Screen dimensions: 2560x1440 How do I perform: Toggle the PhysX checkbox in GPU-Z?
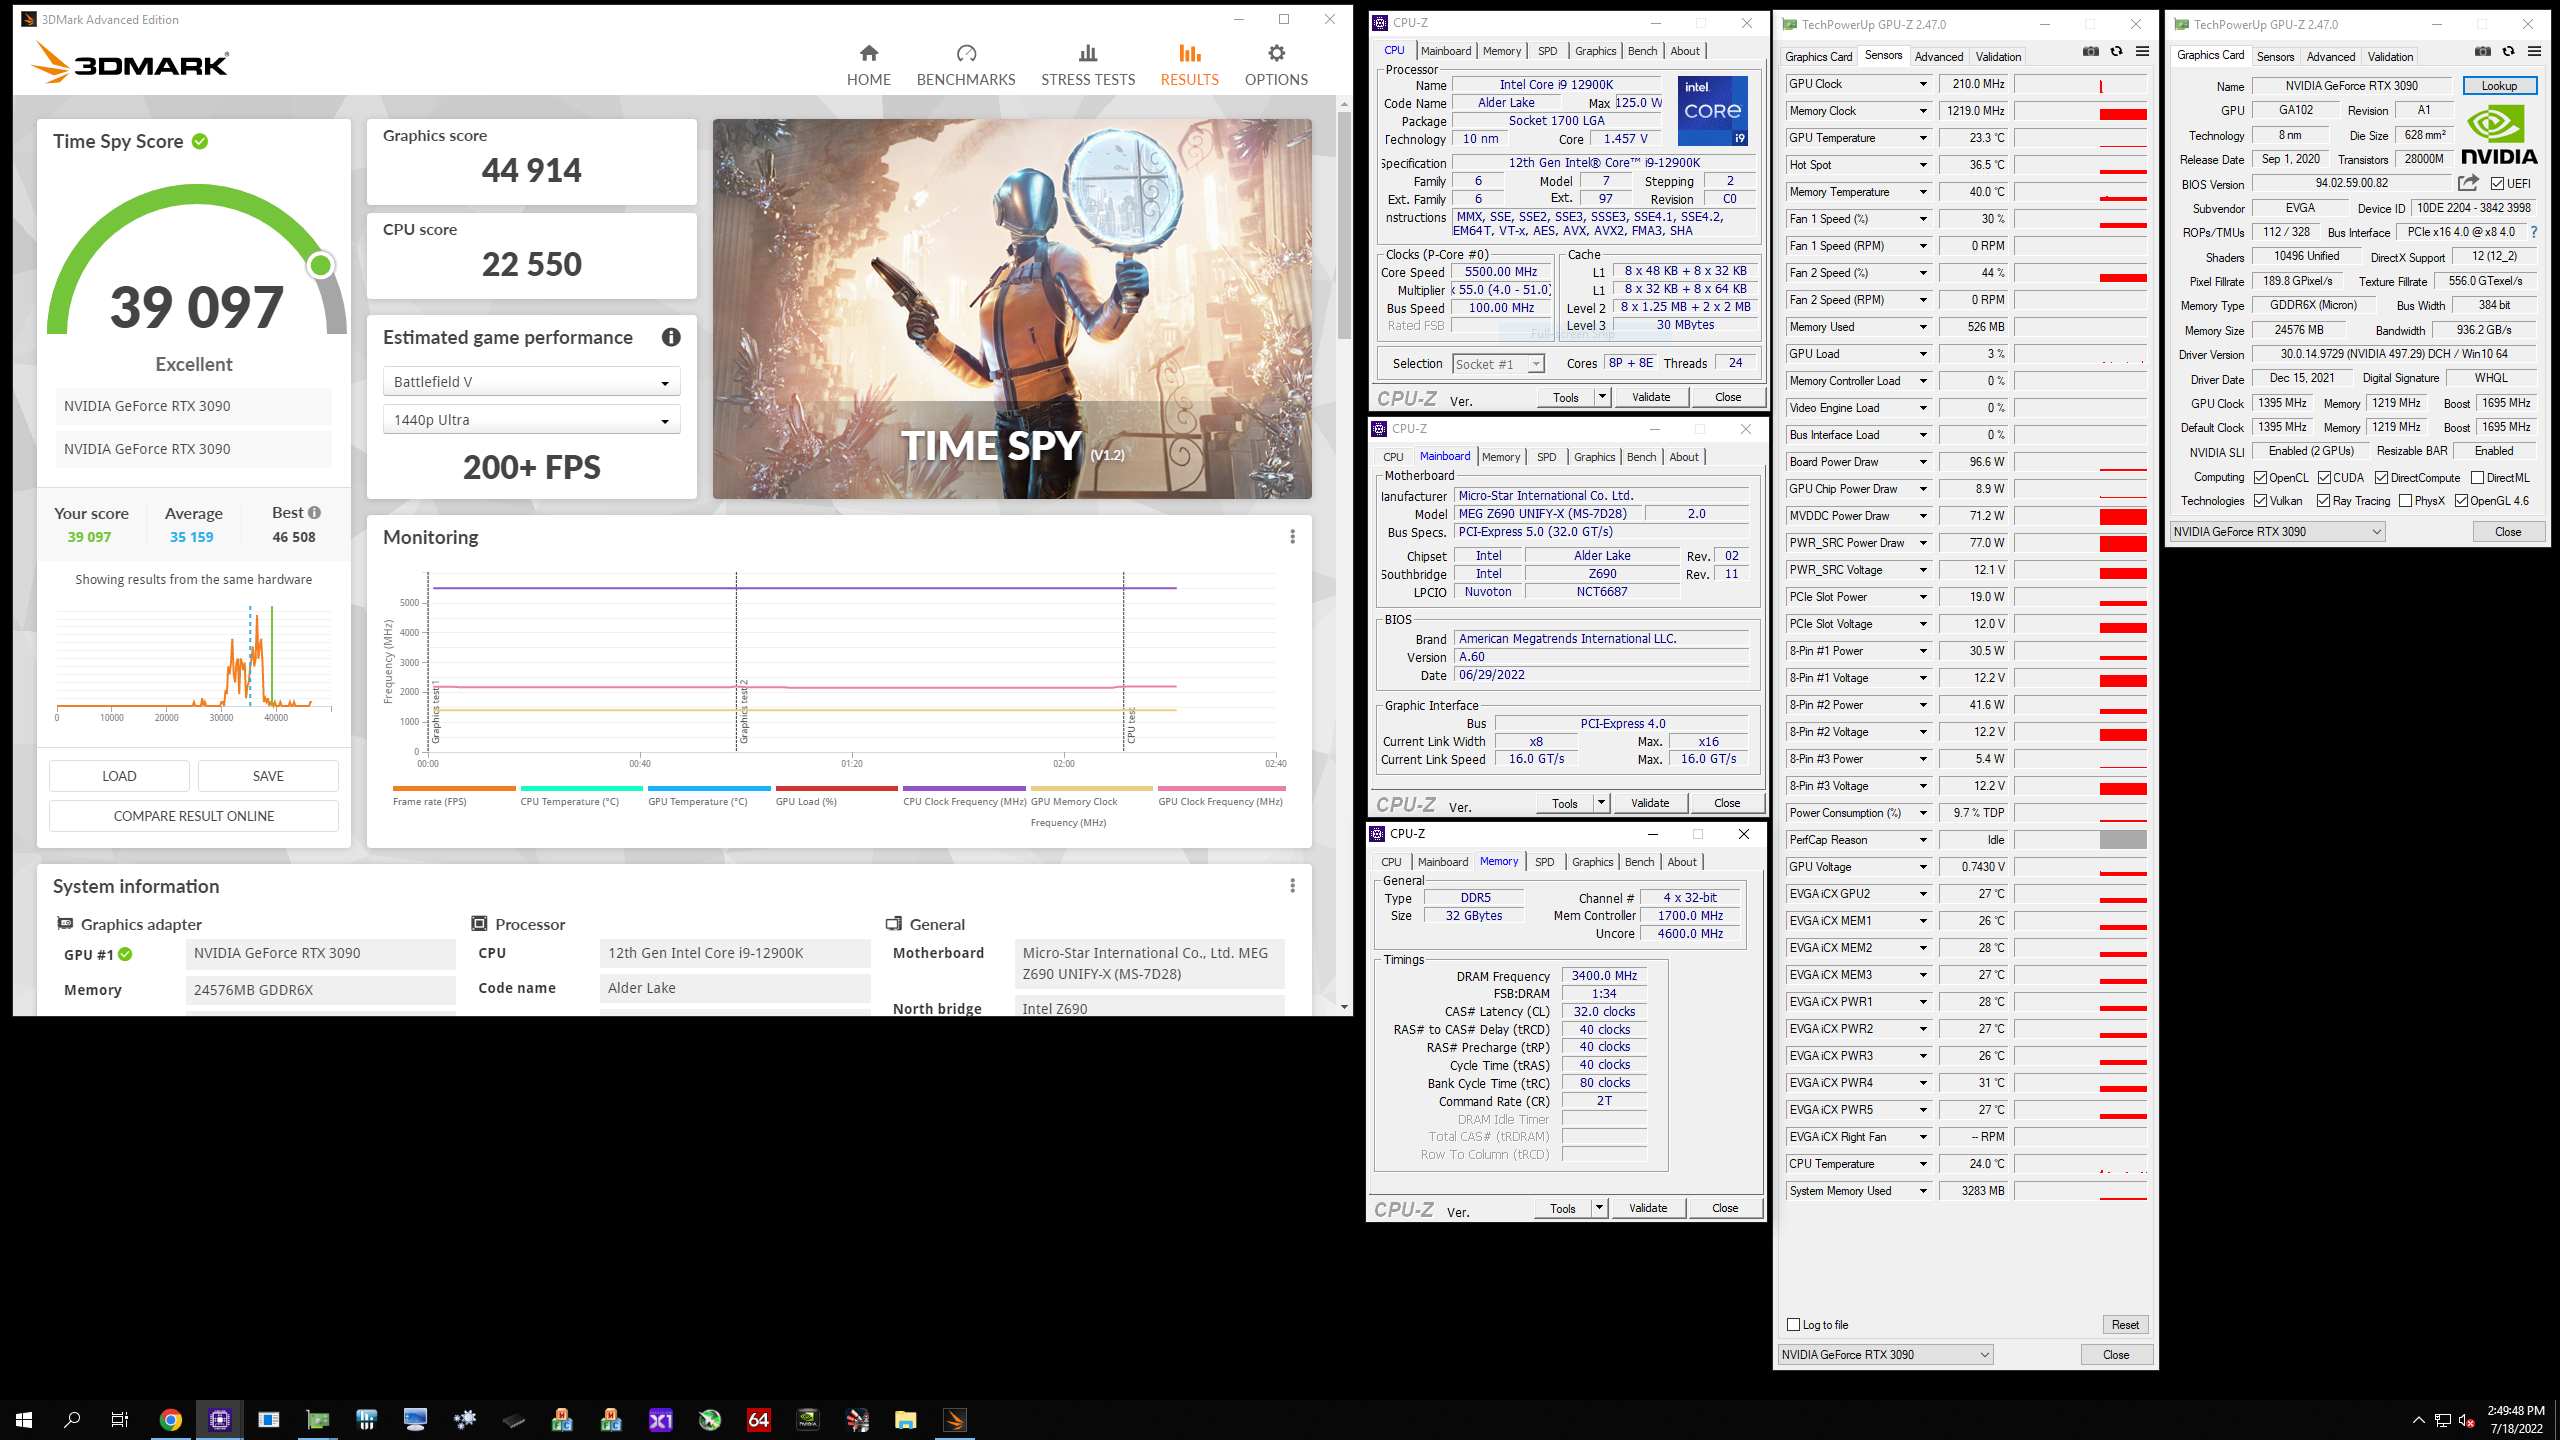click(2405, 501)
